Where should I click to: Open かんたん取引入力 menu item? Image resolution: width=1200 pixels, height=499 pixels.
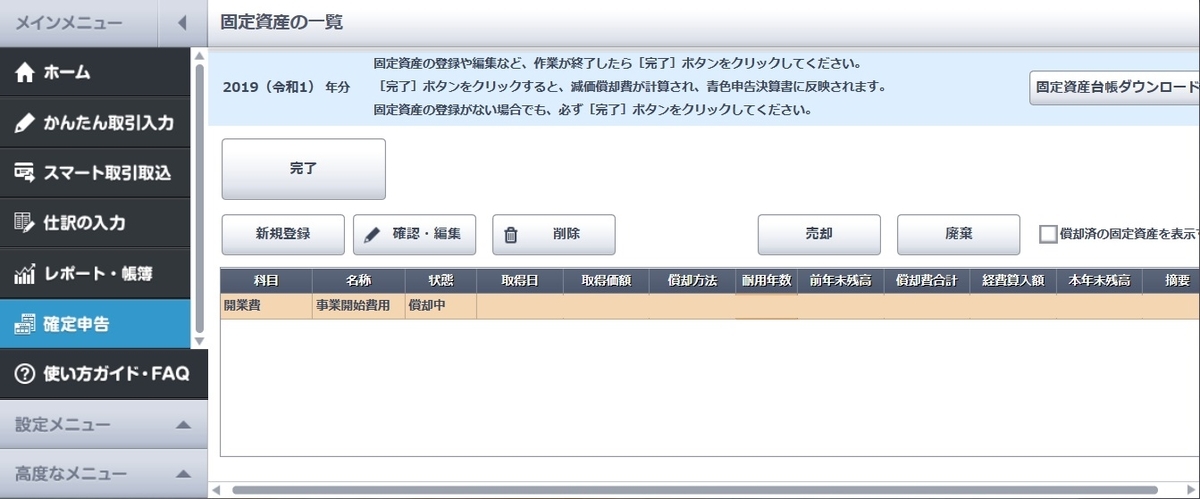(x=95, y=123)
